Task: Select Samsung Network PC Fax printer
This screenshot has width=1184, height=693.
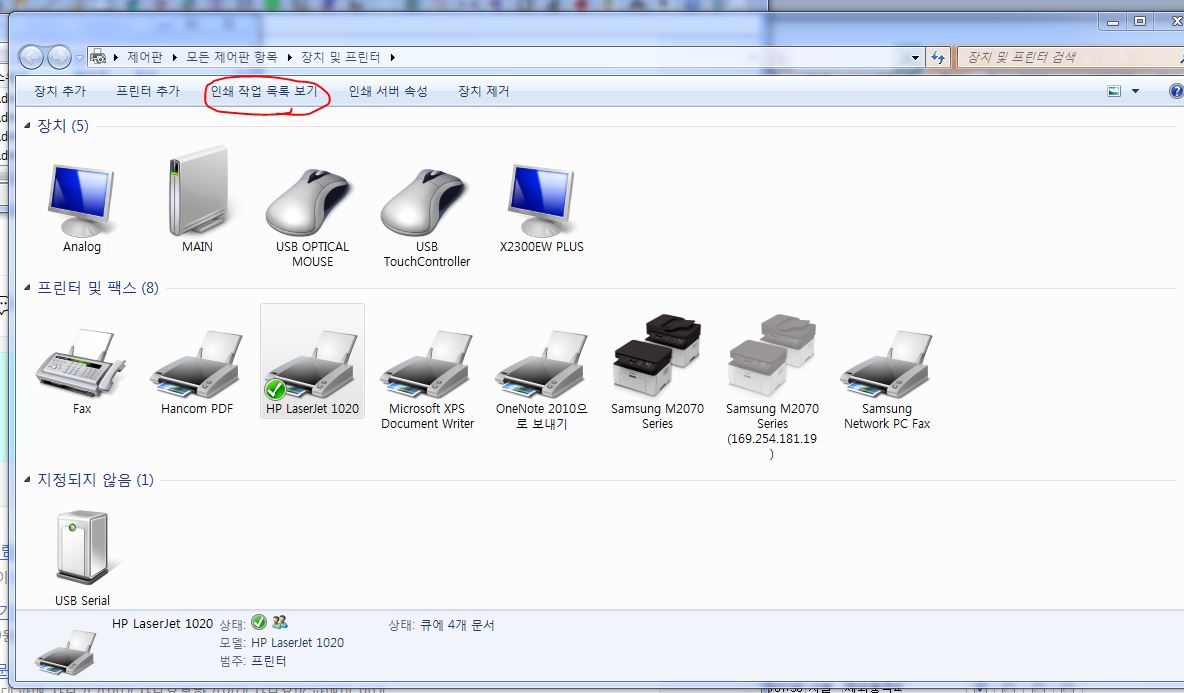Action: pyautogui.click(x=886, y=365)
